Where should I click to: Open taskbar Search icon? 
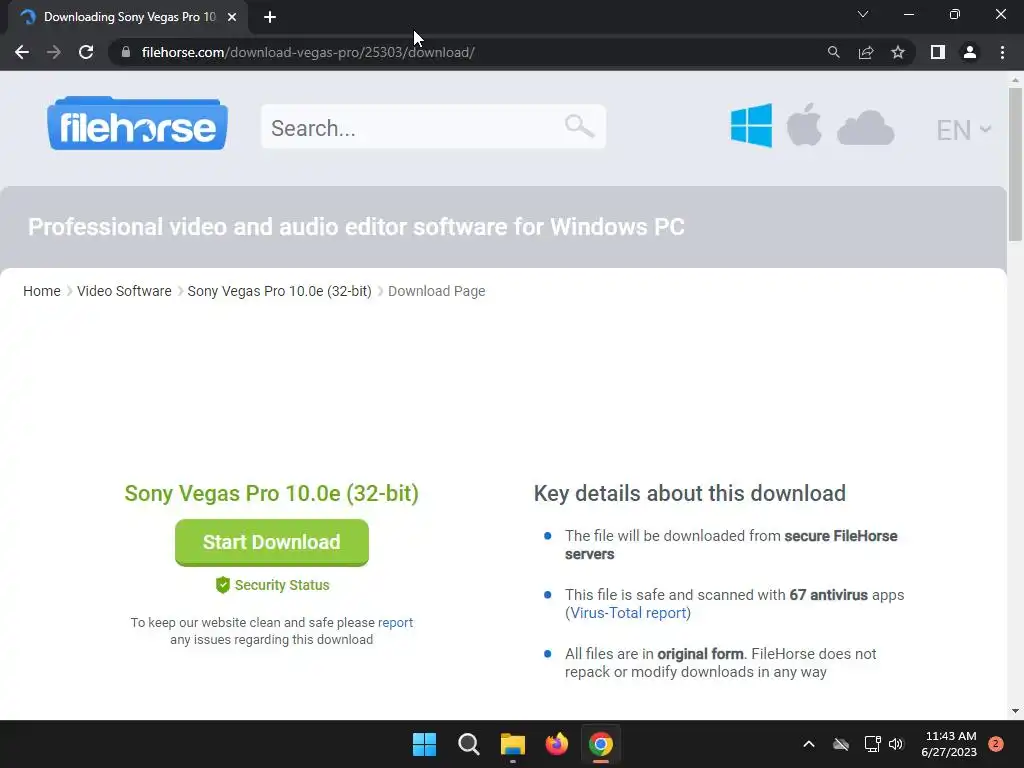point(469,744)
